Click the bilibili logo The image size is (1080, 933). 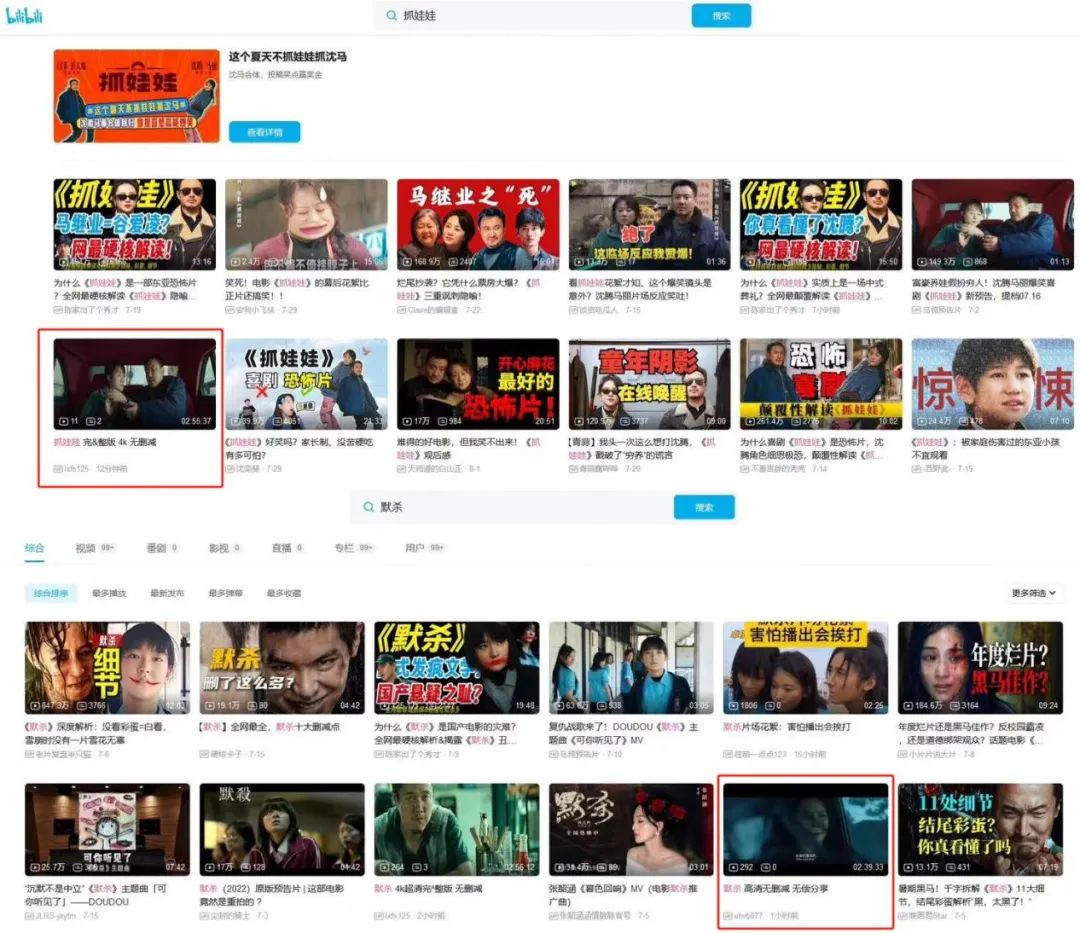(24, 15)
